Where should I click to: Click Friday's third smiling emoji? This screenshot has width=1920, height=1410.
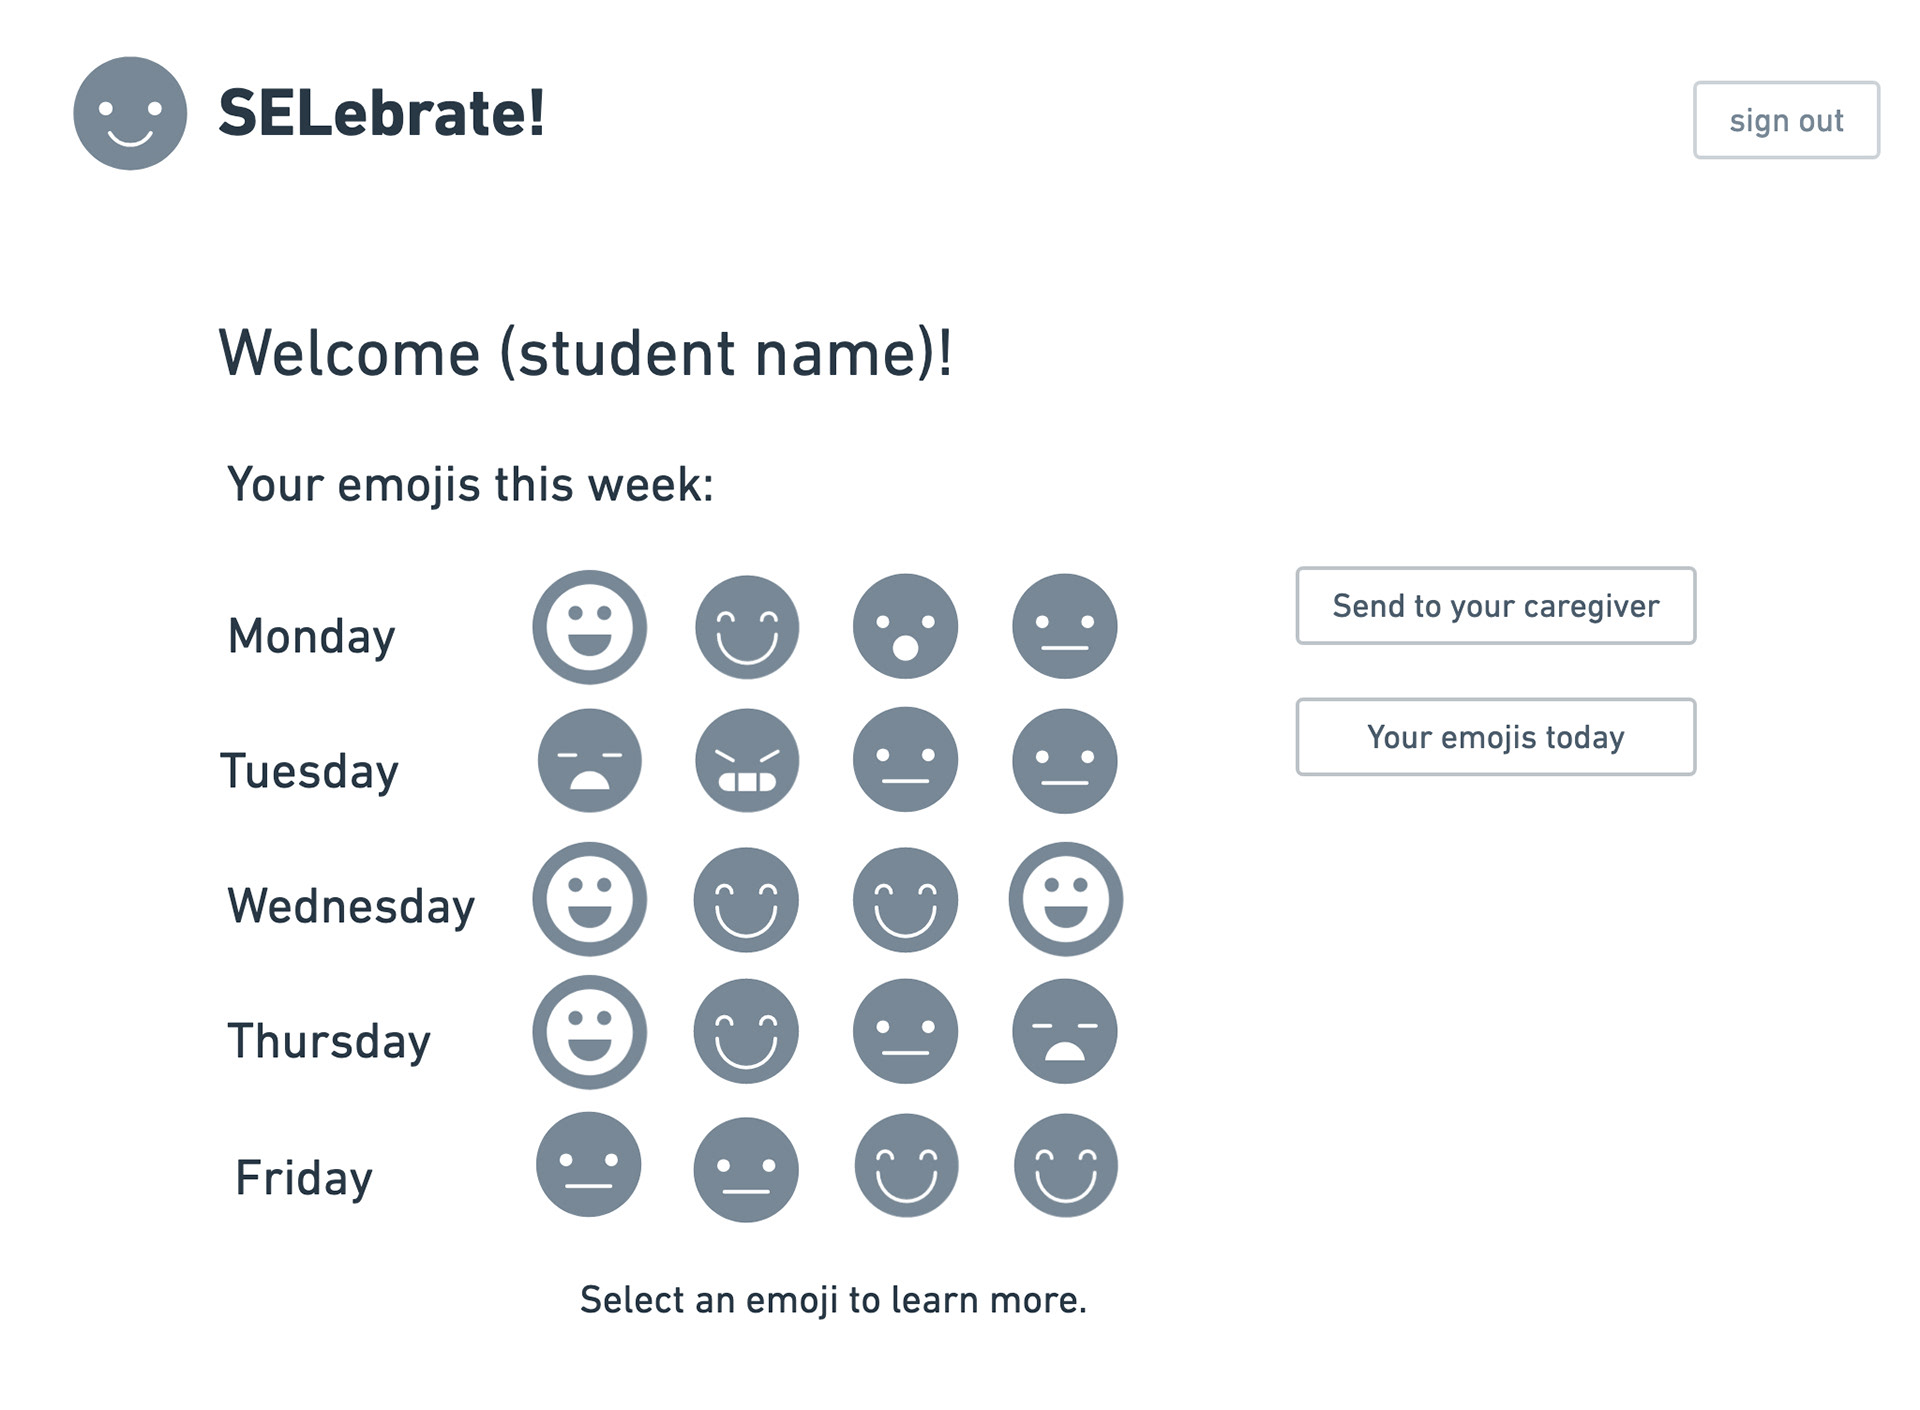(906, 1166)
